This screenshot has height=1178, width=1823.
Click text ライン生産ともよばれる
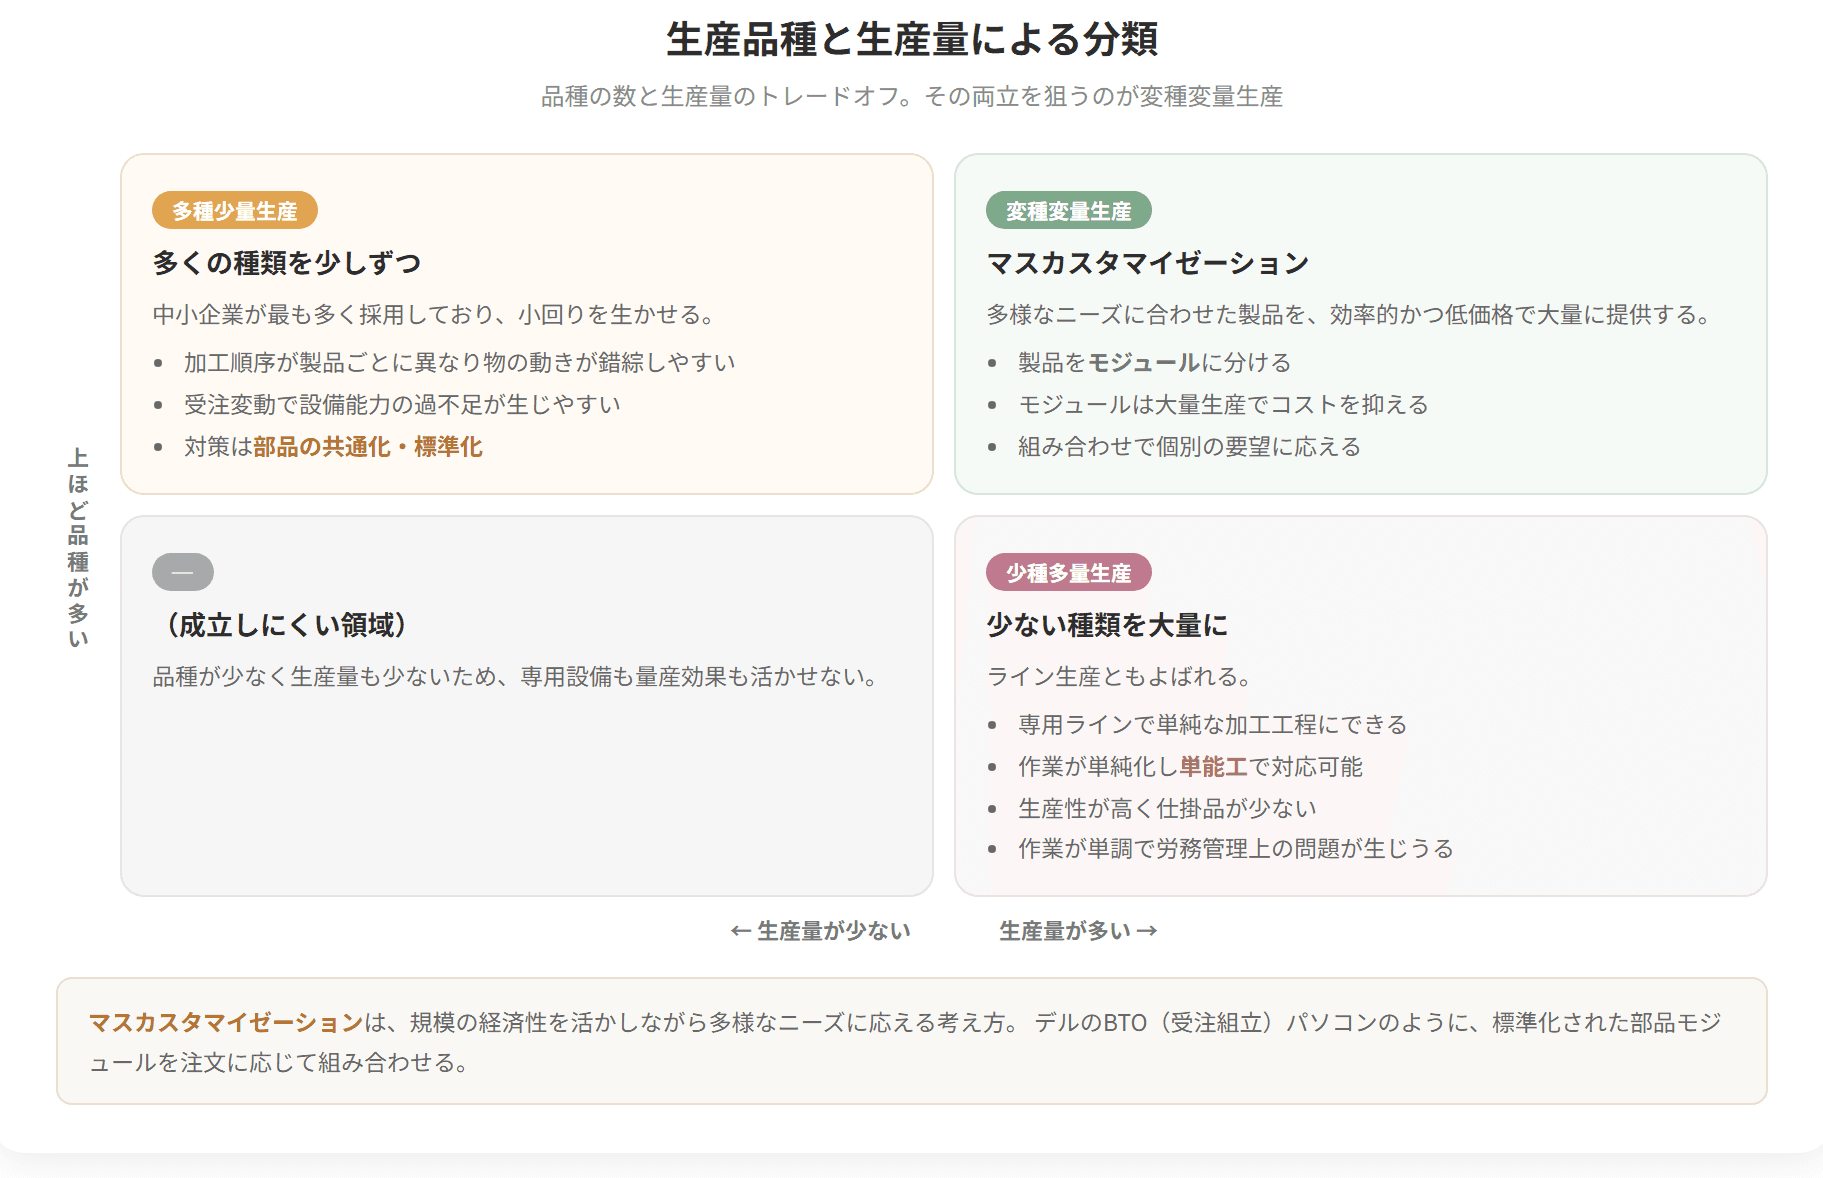[1120, 677]
